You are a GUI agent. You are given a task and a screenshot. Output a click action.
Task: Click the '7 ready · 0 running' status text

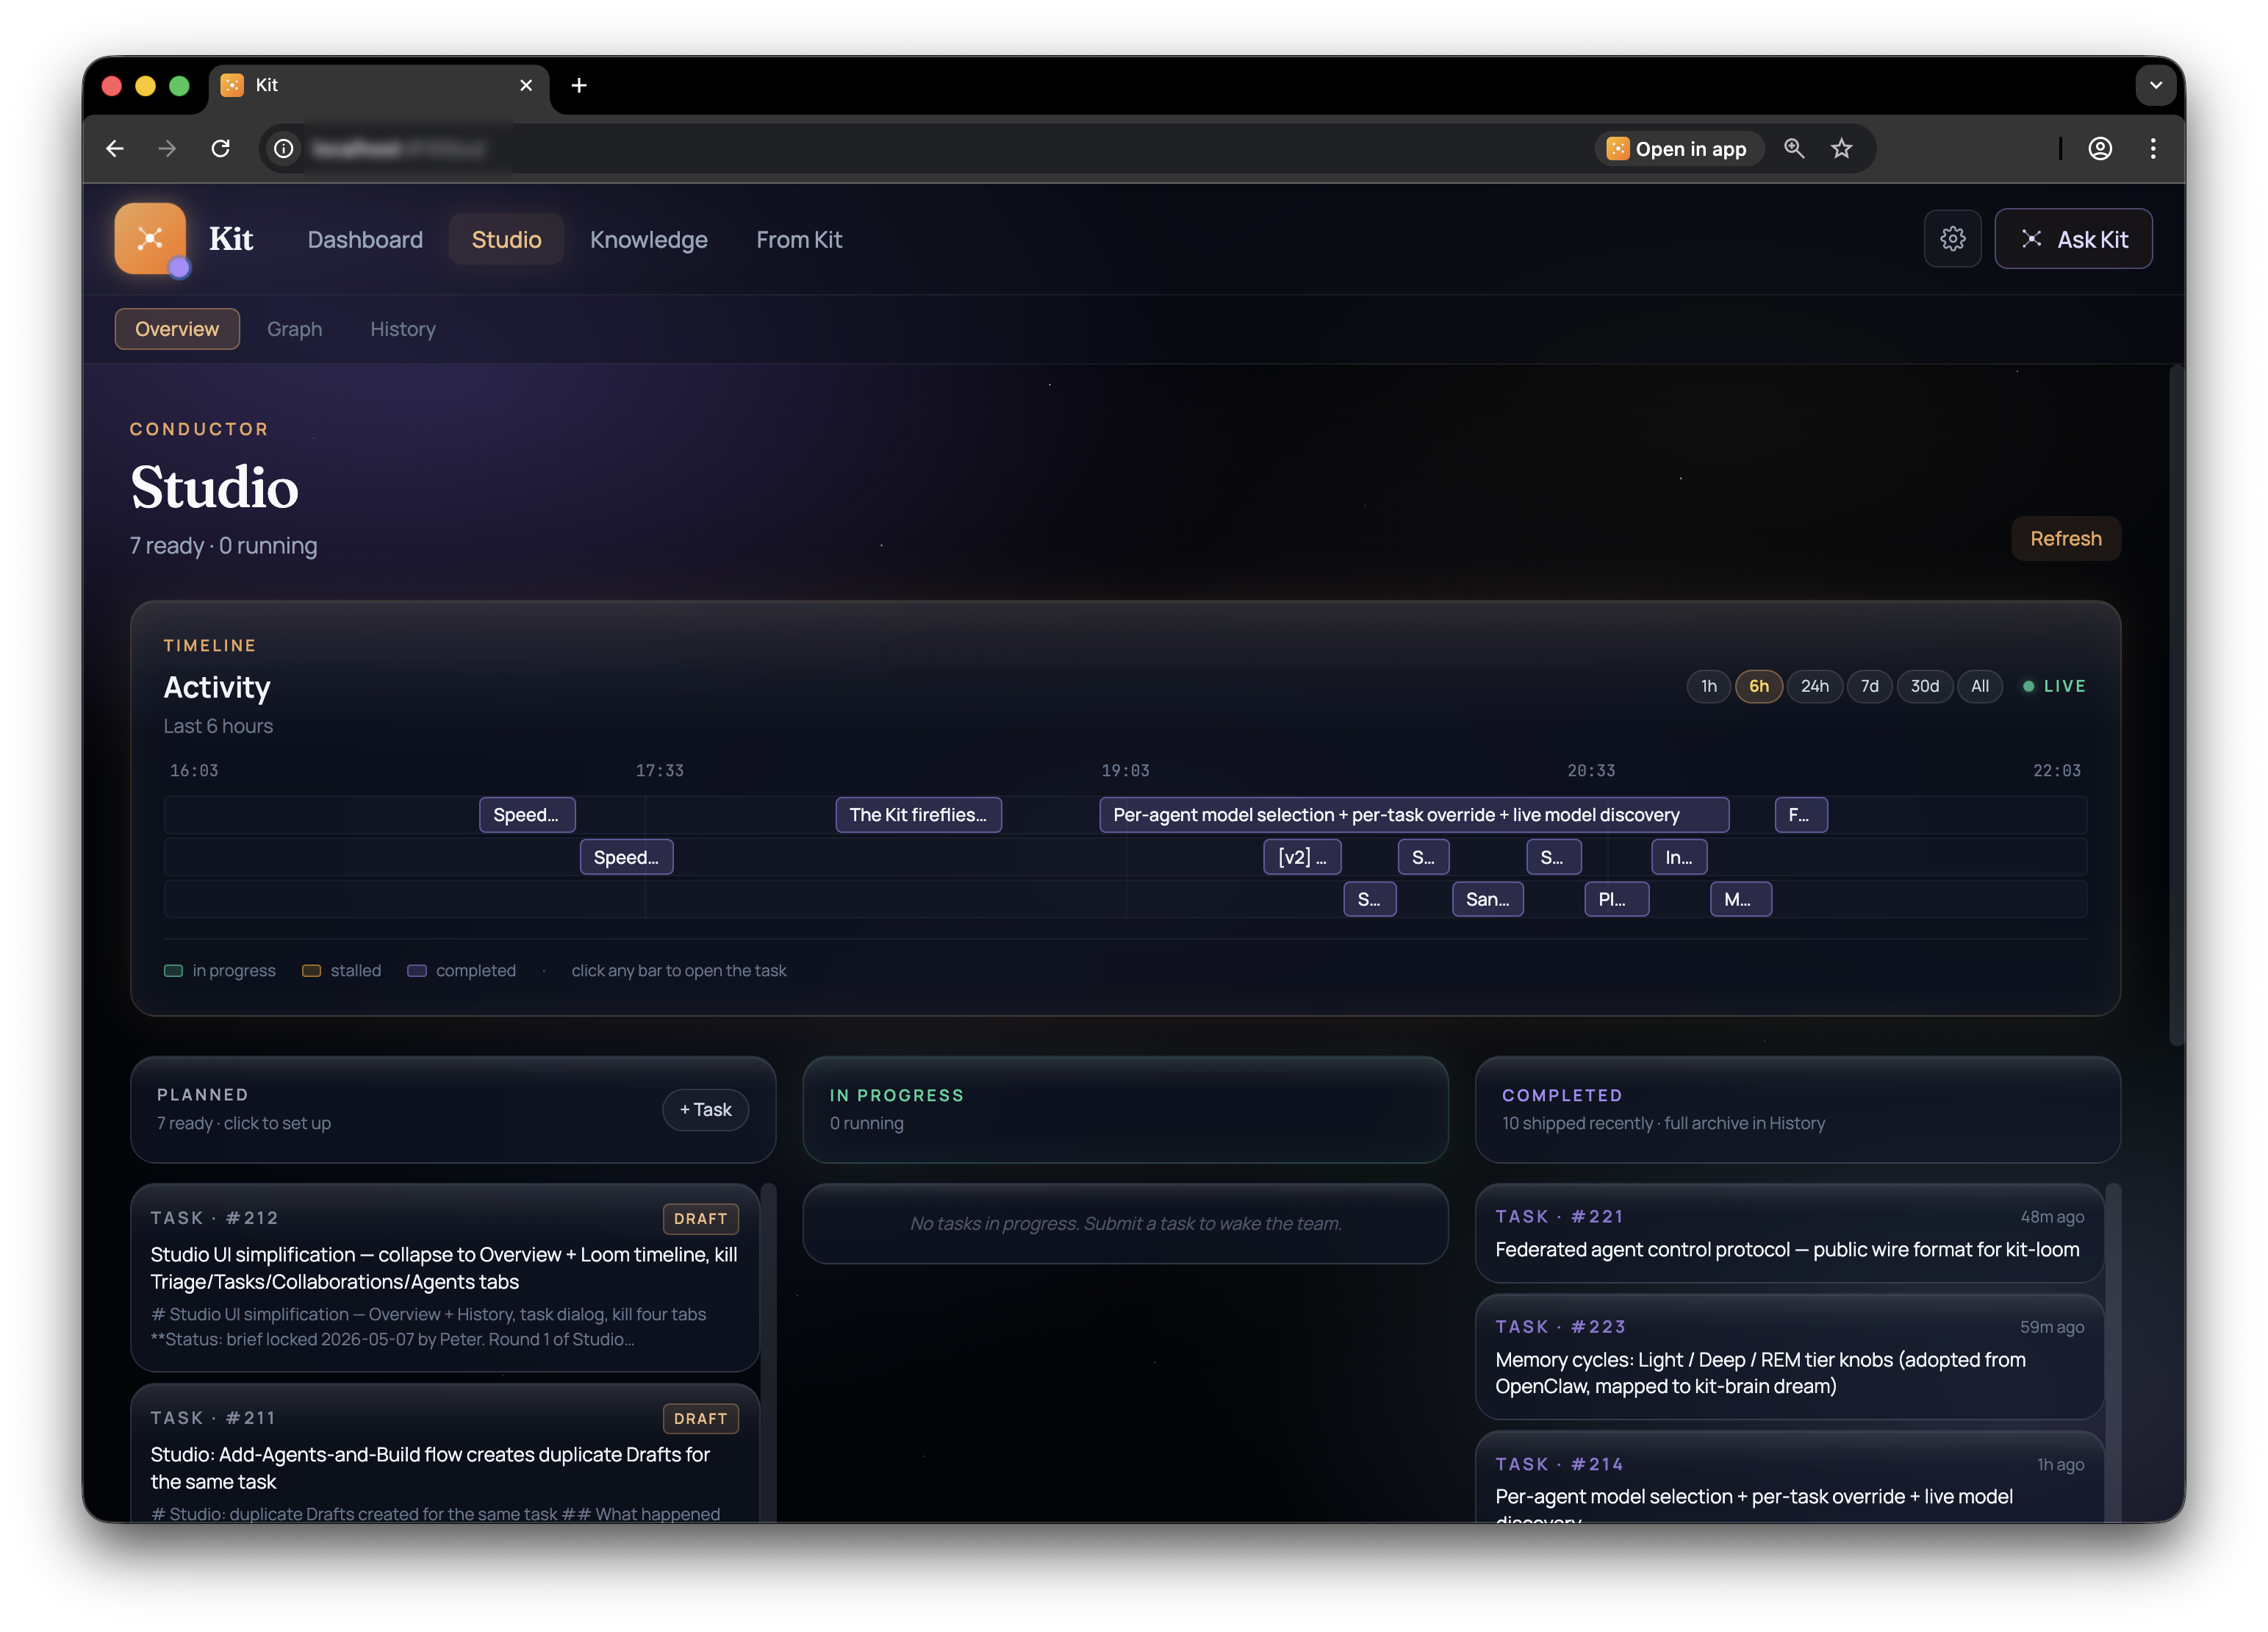(x=224, y=546)
